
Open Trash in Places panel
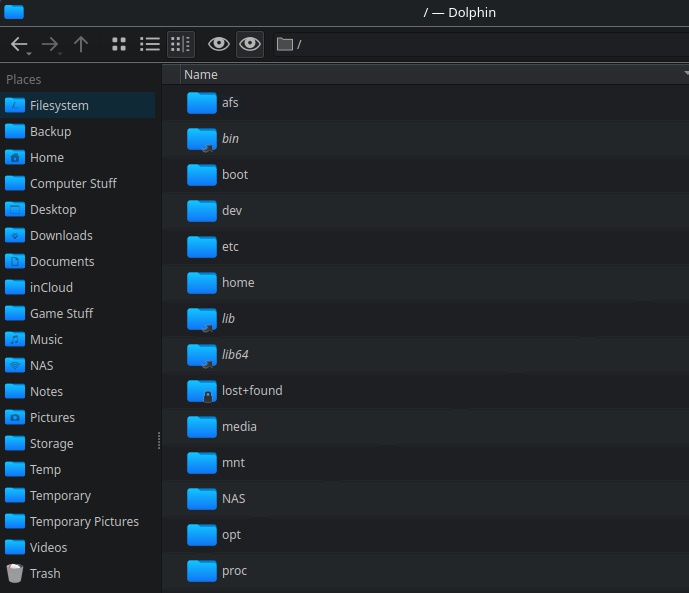point(78,573)
